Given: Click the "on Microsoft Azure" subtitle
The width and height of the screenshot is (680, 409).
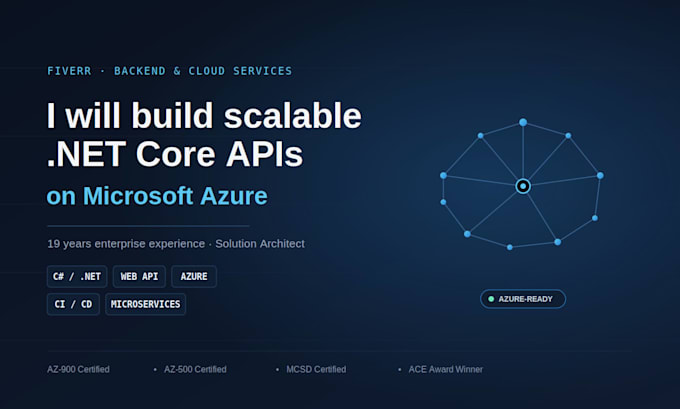Looking at the screenshot, I should tap(157, 196).
